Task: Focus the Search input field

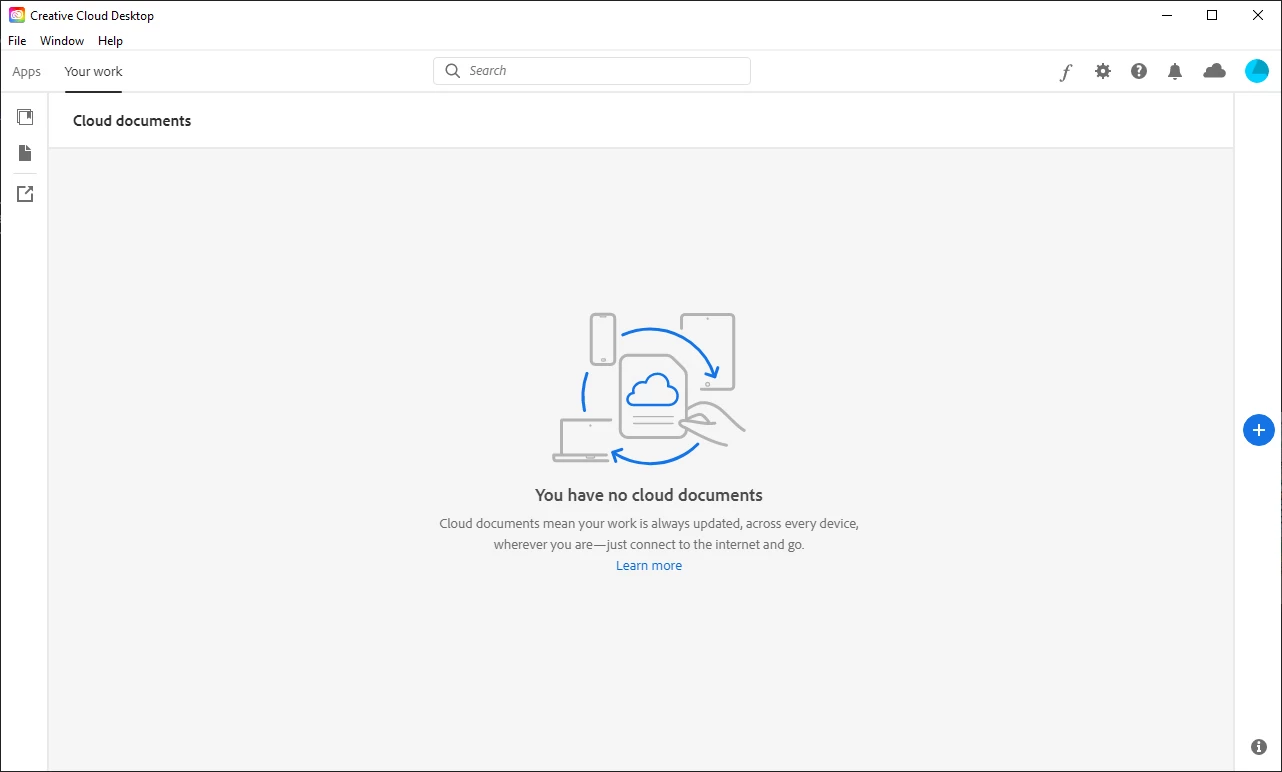Action: [x=592, y=71]
